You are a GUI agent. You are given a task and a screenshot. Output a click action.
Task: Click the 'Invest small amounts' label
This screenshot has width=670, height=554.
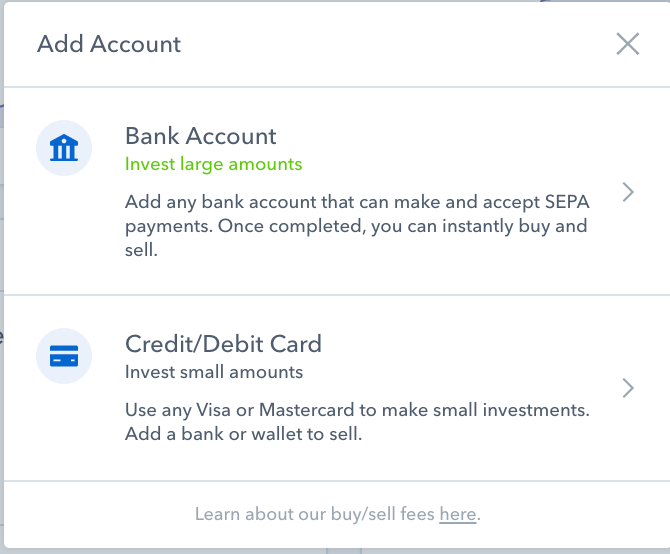tap(213, 372)
